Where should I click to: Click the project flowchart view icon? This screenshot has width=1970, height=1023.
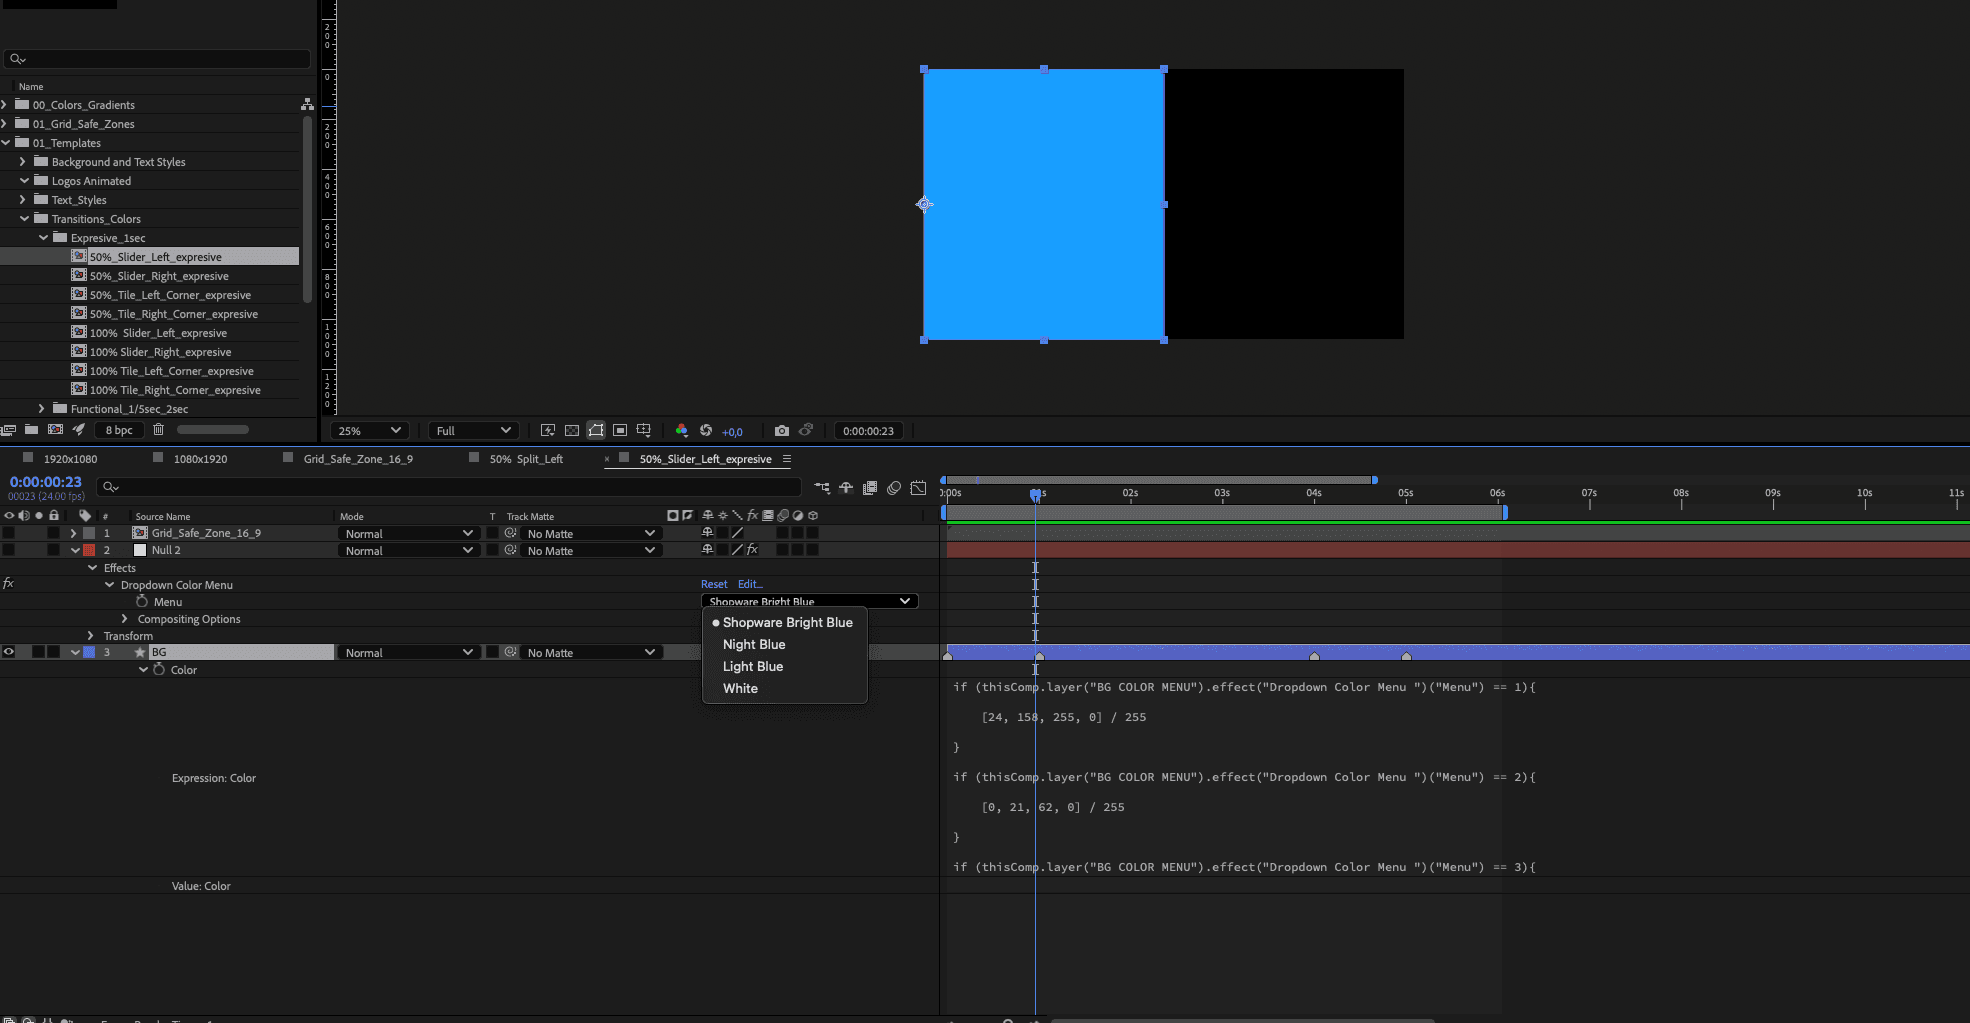click(307, 104)
